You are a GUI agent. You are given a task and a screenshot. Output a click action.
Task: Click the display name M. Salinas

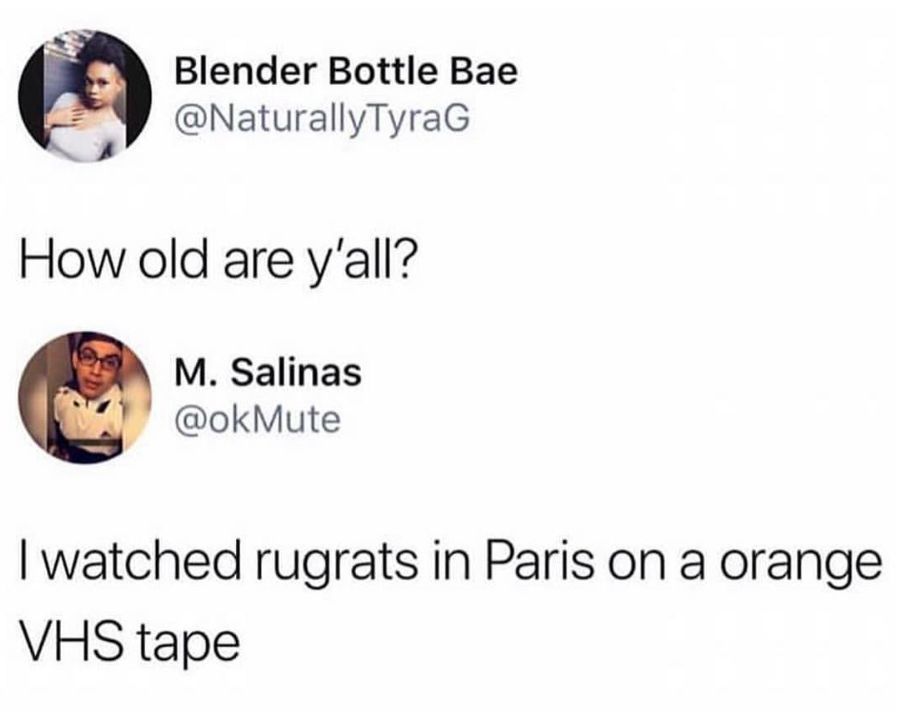click(x=268, y=373)
